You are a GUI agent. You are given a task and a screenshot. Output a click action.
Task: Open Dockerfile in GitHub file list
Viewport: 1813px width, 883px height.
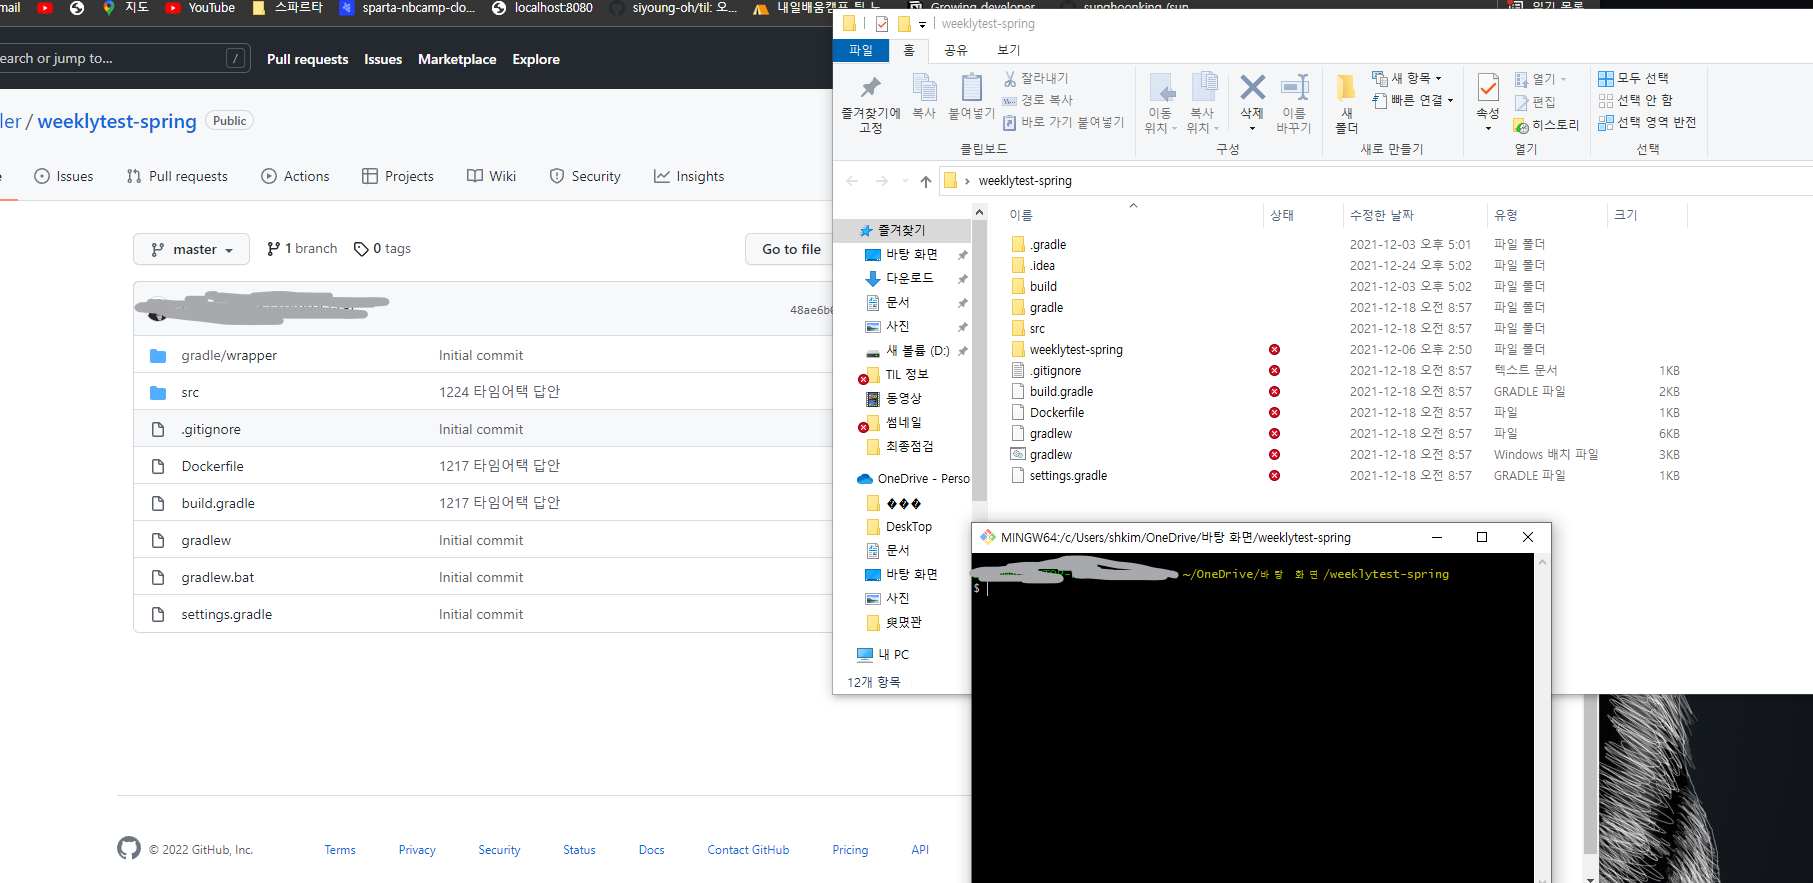(212, 466)
